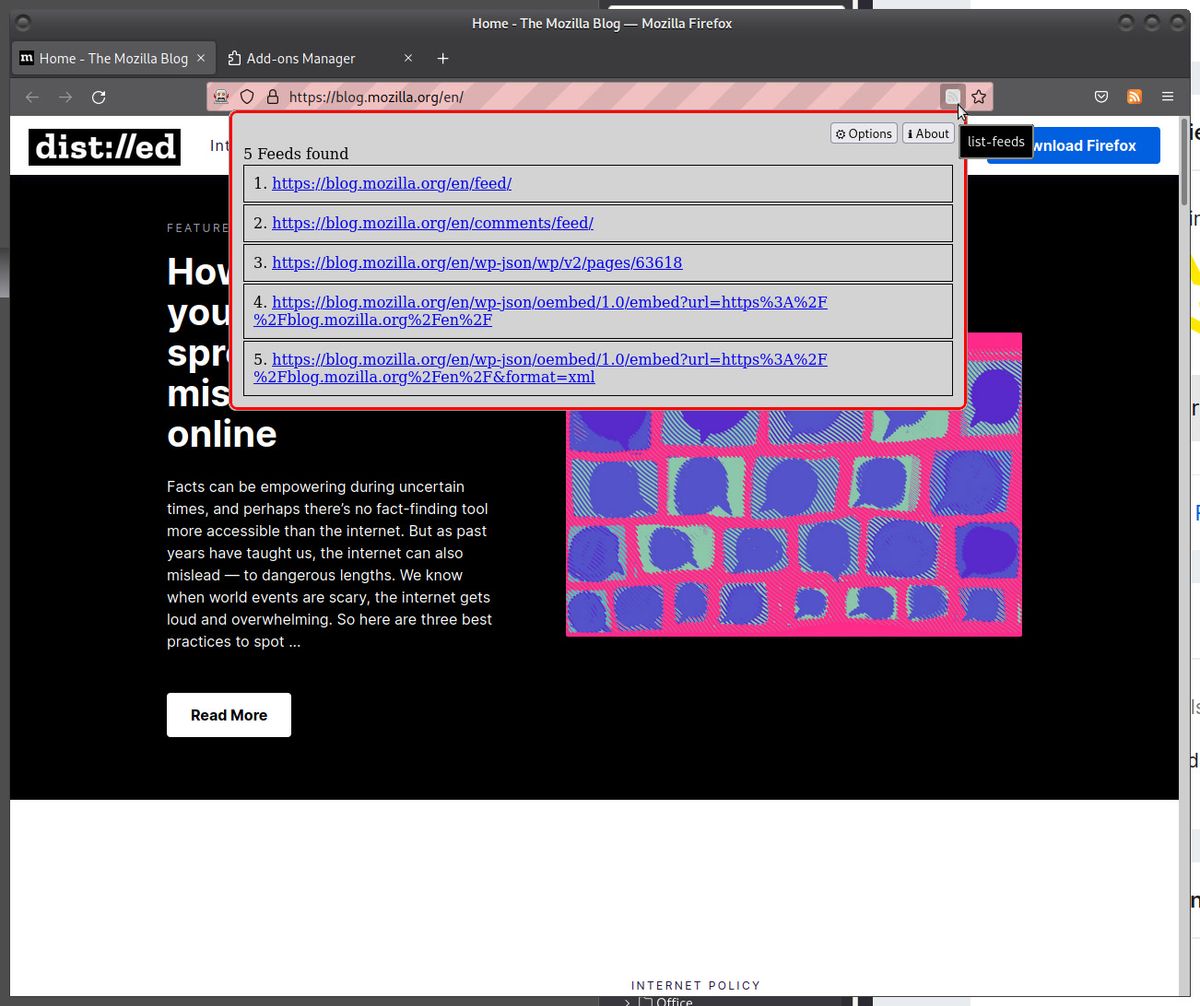Navigate back with the back arrow
Viewport: 1200px width, 1006px height.
tap(32, 96)
